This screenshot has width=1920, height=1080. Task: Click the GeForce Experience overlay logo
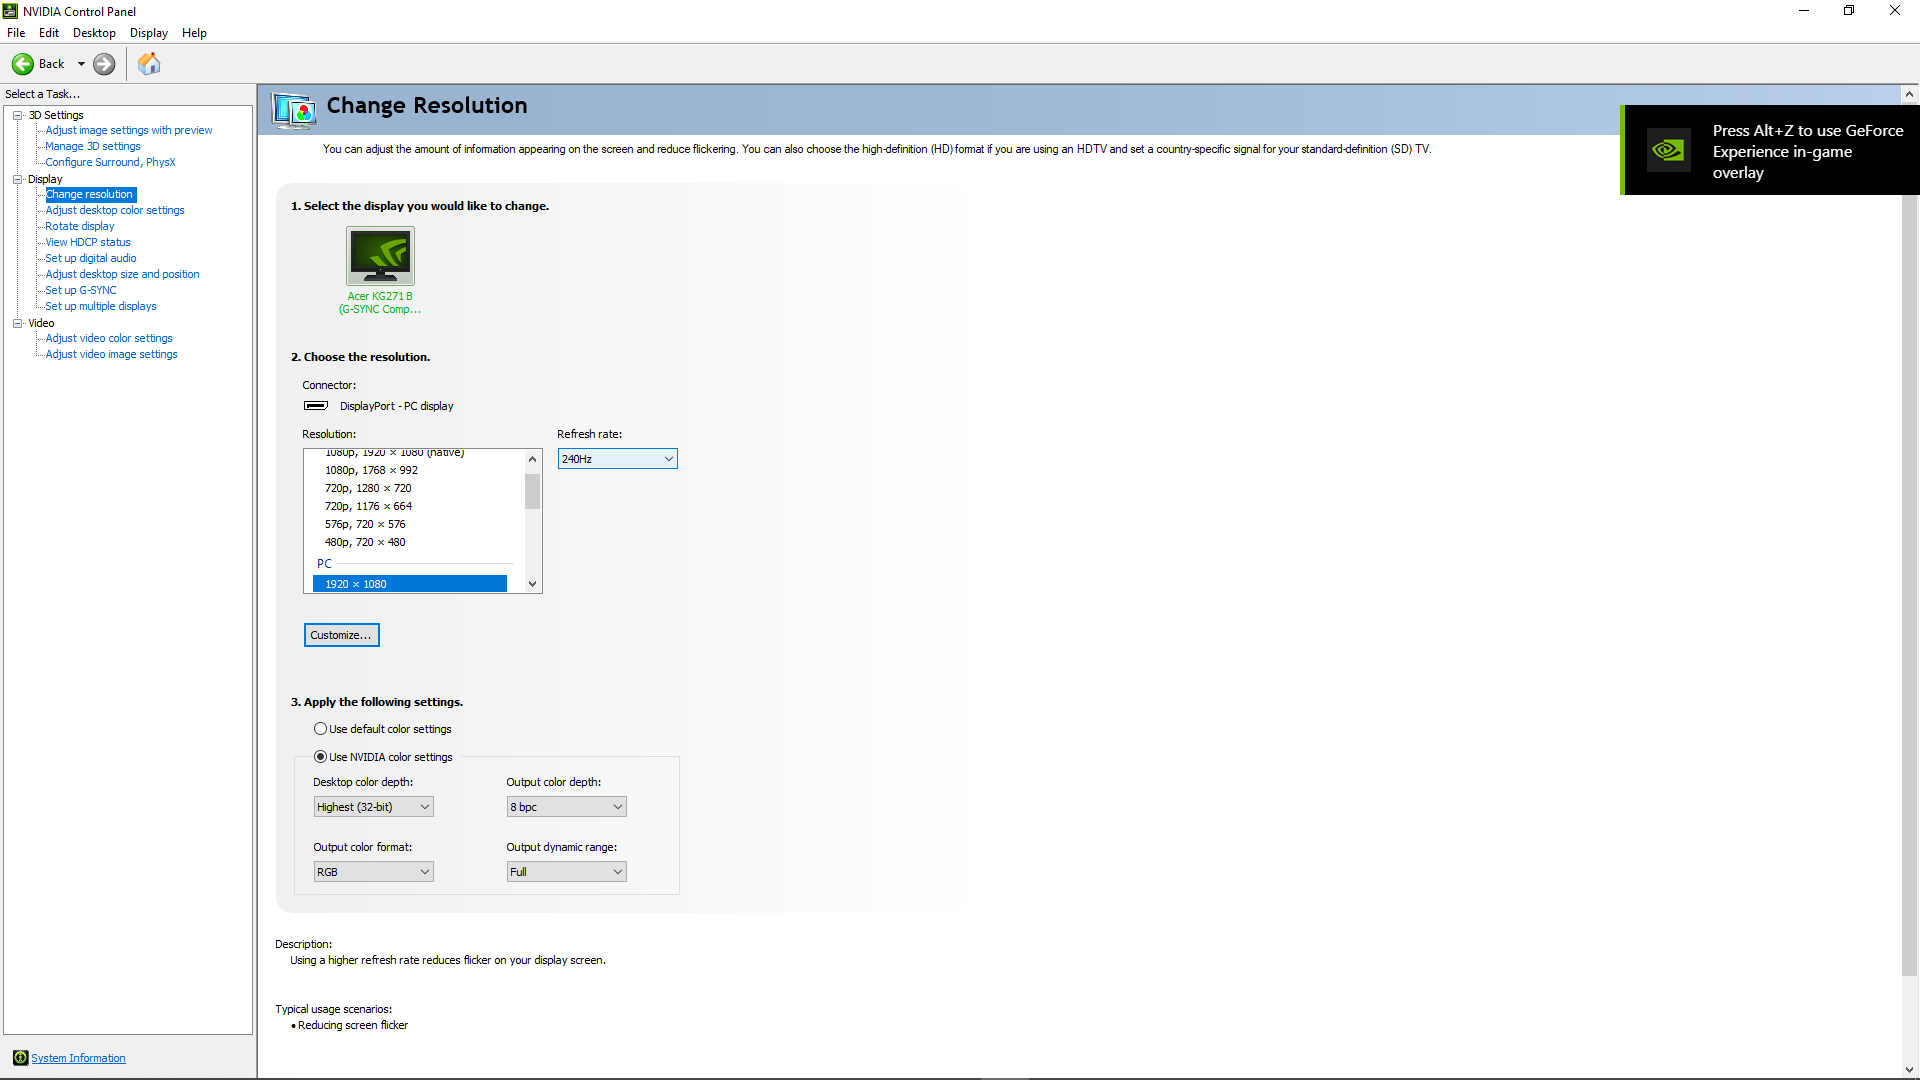pos(1668,150)
